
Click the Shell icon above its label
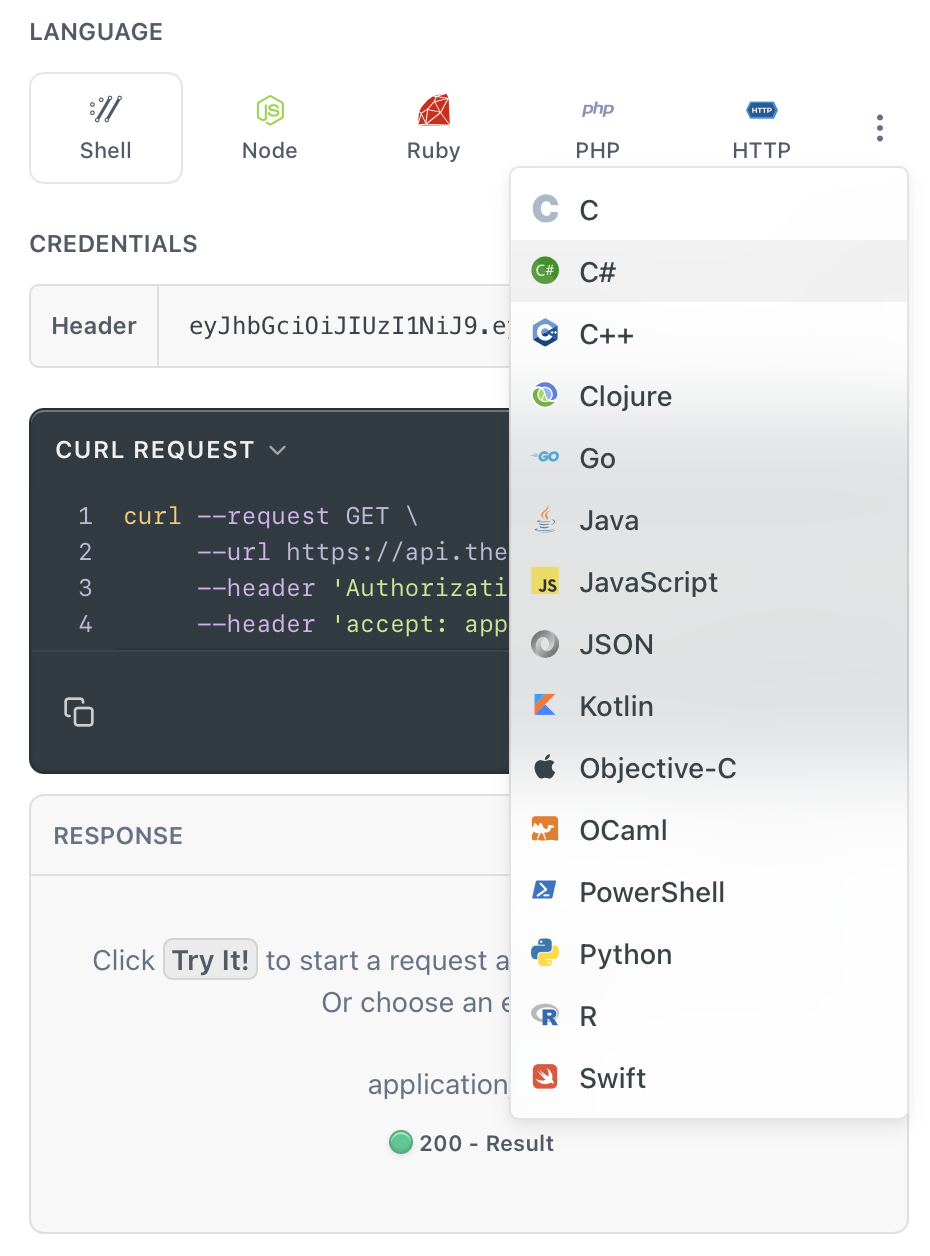point(106,109)
